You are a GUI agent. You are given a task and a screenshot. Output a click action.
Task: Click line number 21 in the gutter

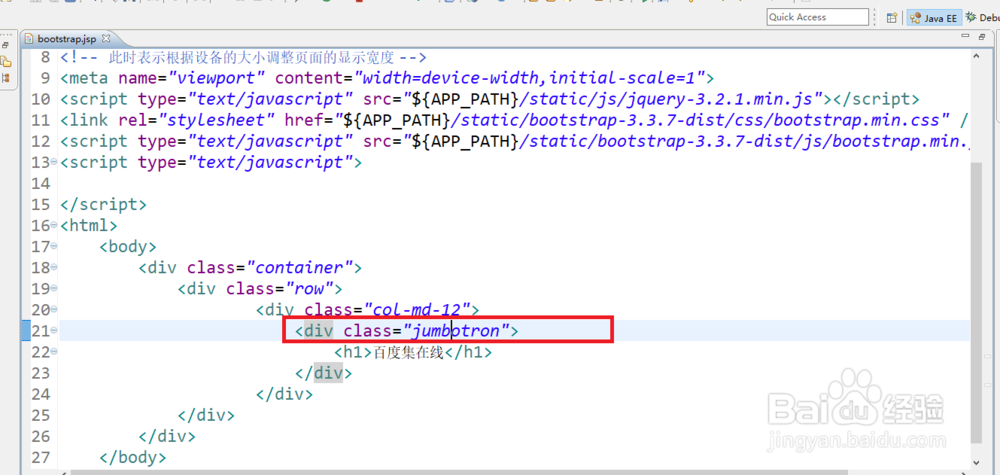click(40, 331)
